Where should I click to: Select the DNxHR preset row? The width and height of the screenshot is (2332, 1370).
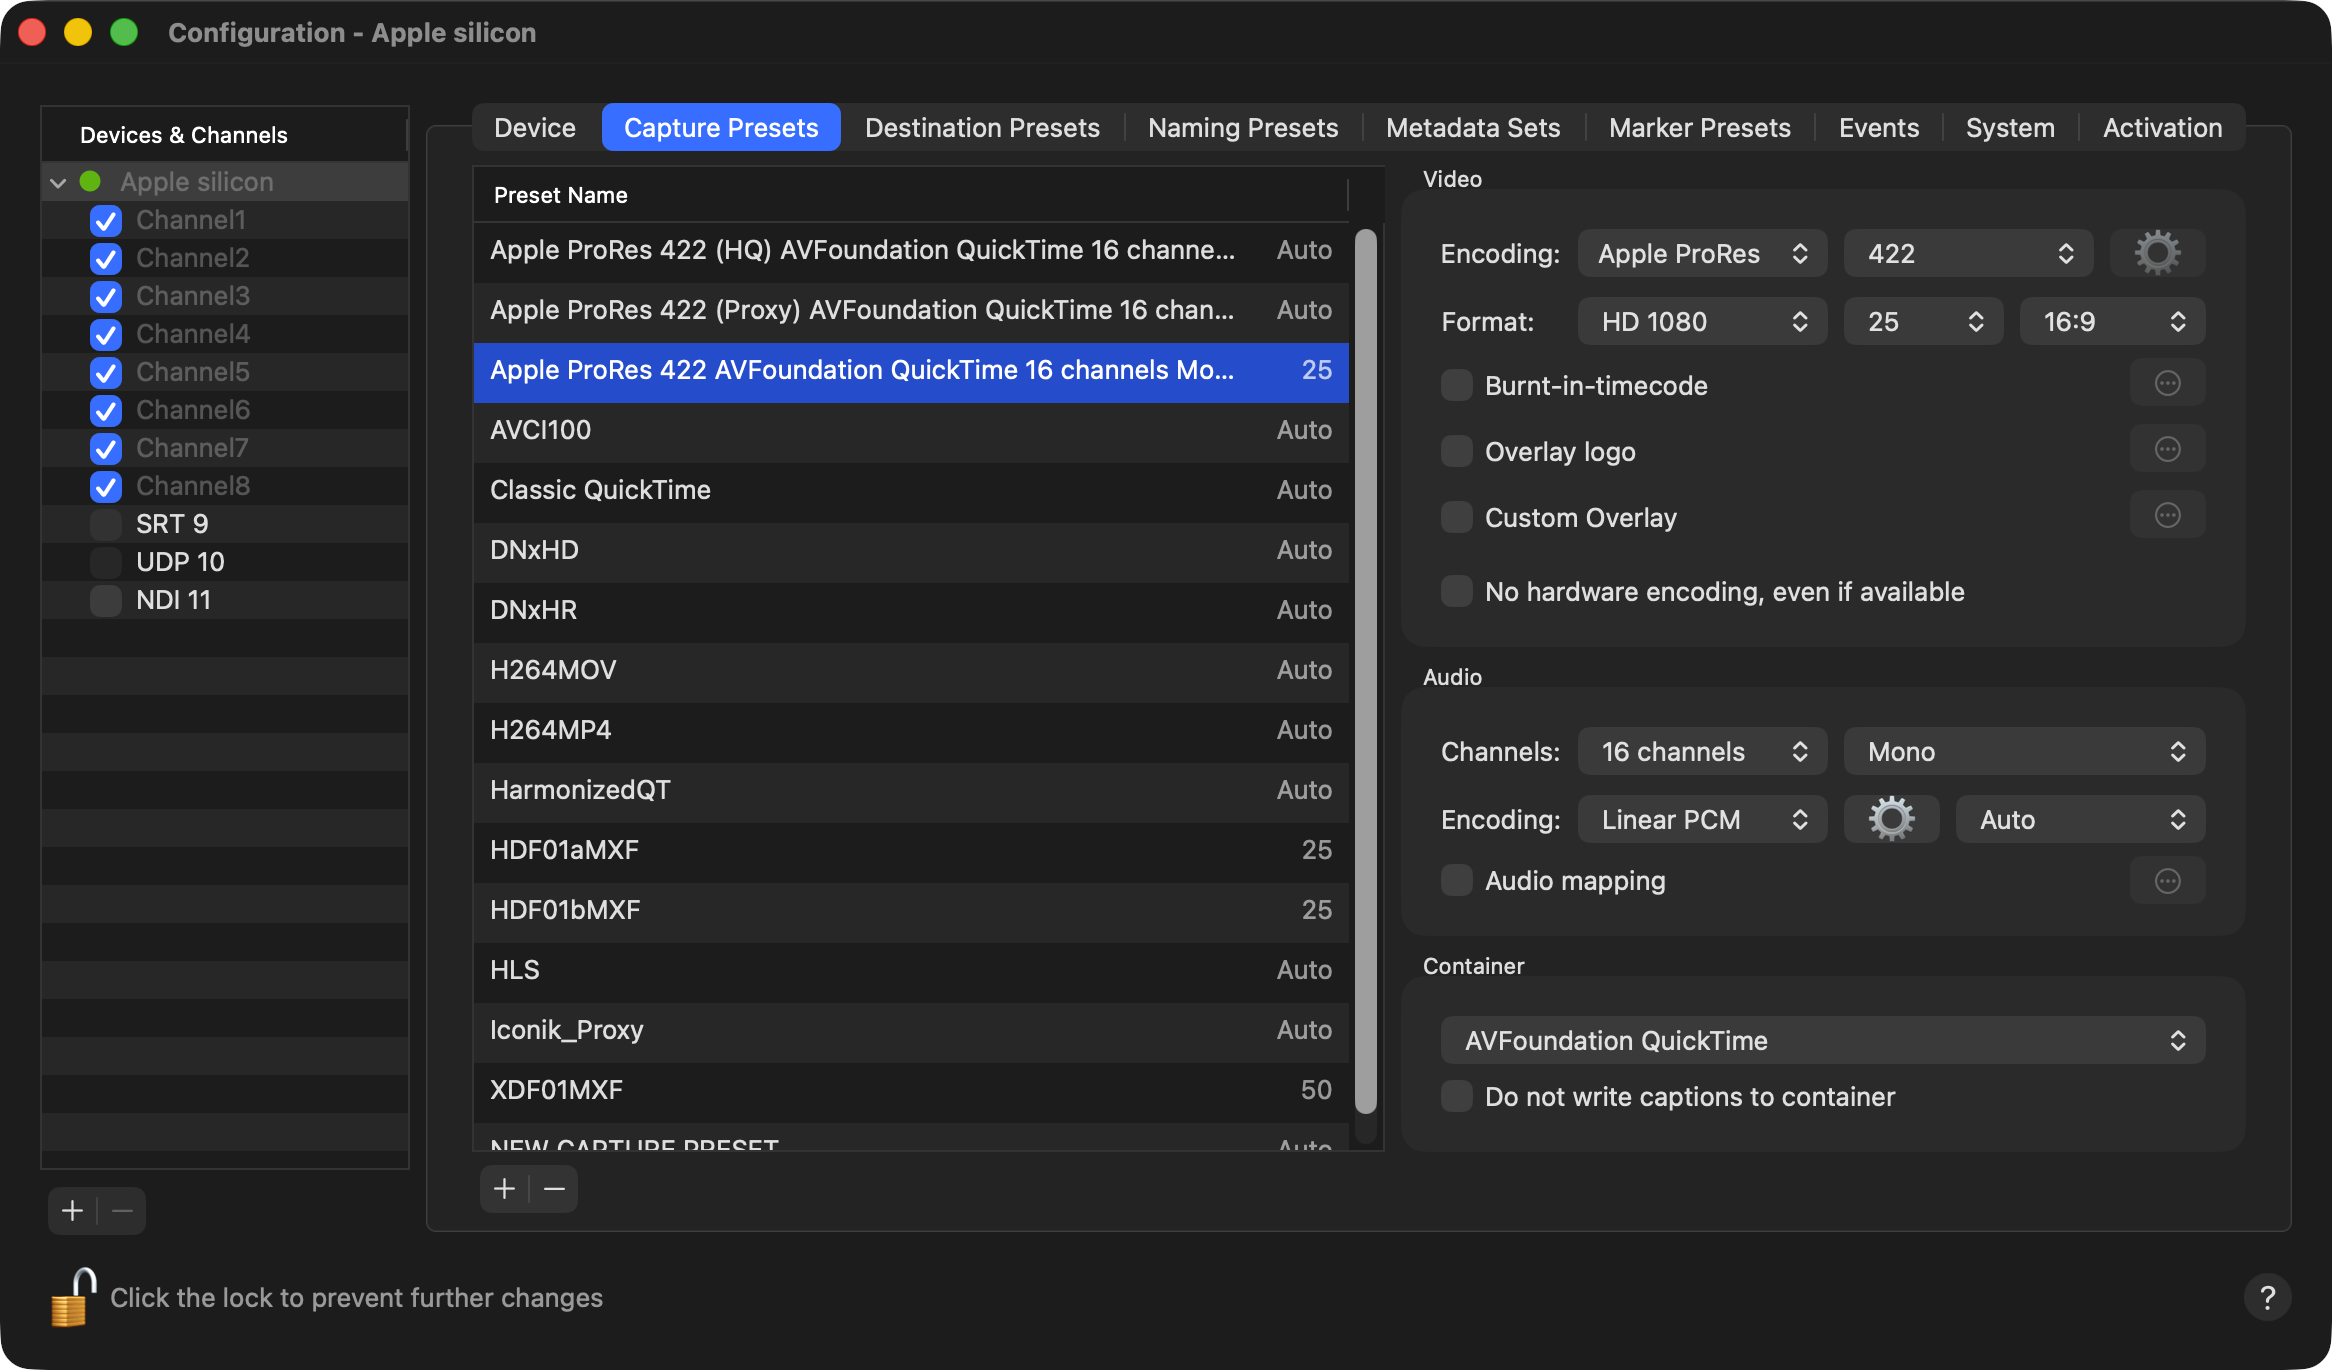pos(911,610)
